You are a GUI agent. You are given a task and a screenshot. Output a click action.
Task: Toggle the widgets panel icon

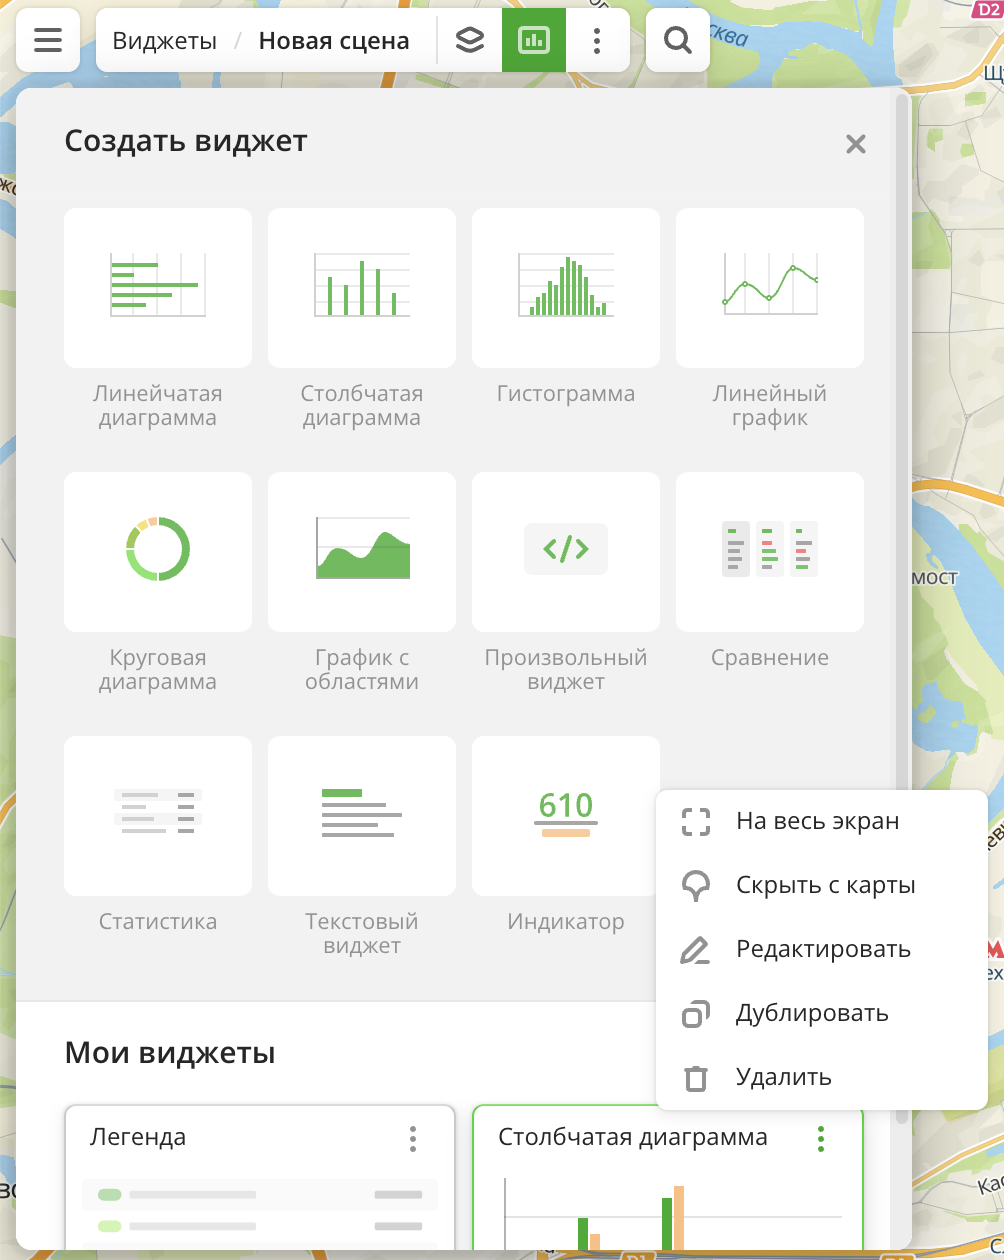534,40
